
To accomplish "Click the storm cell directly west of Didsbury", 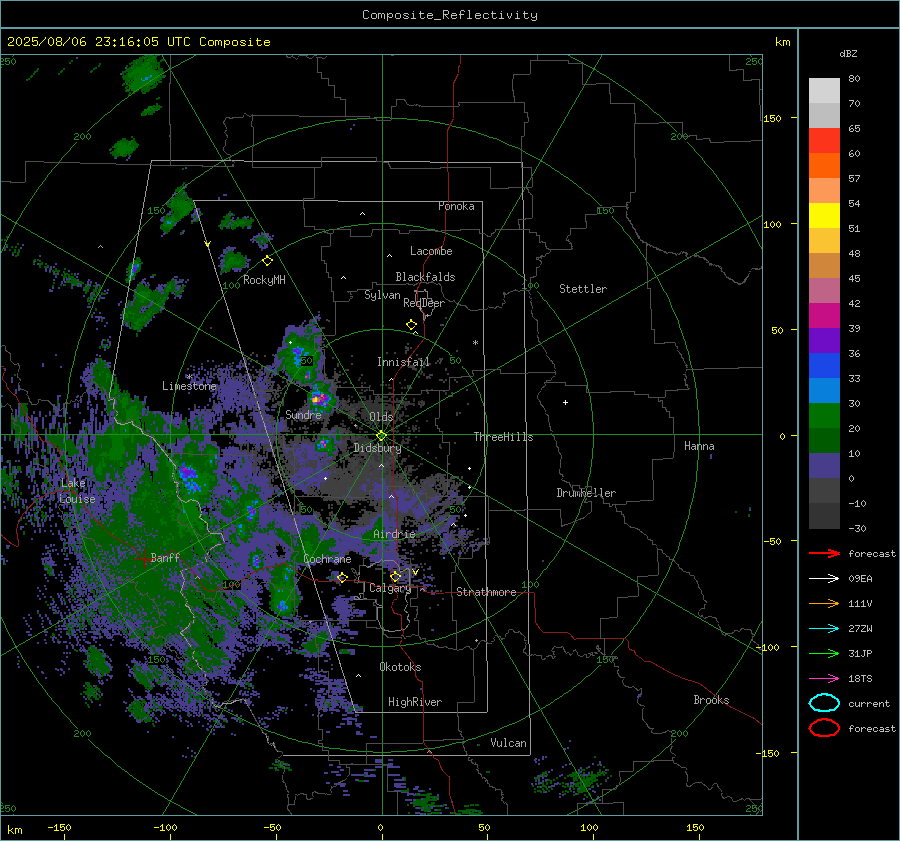I will [324, 444].
